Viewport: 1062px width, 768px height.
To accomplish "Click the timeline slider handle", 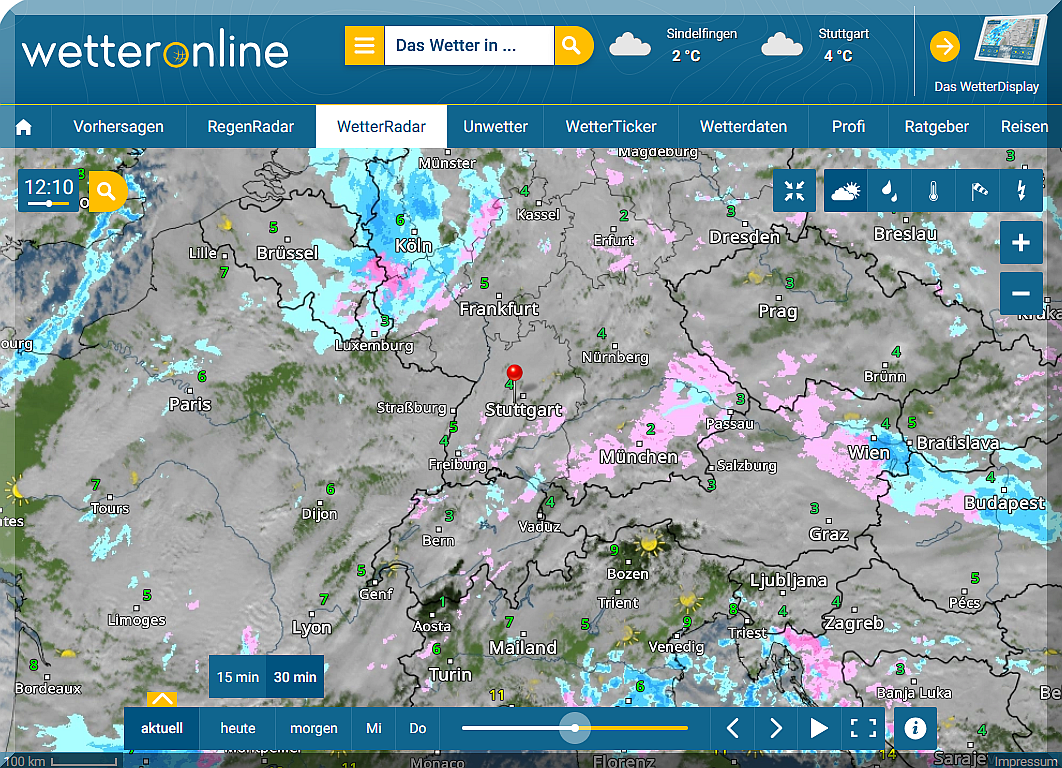I will click(575, 728).
